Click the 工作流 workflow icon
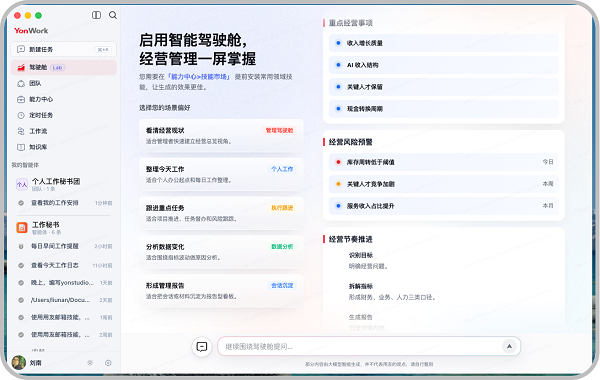 click(21, 131)
